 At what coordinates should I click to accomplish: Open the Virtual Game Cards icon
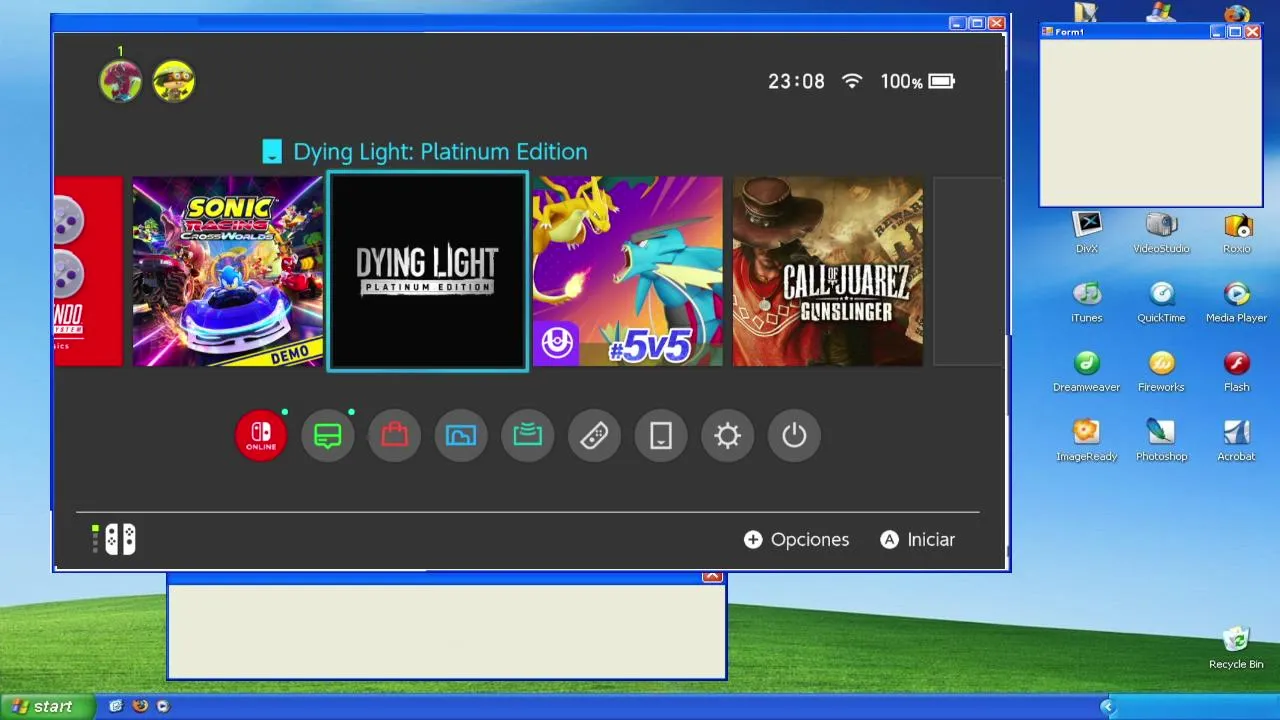click(661, 435)
